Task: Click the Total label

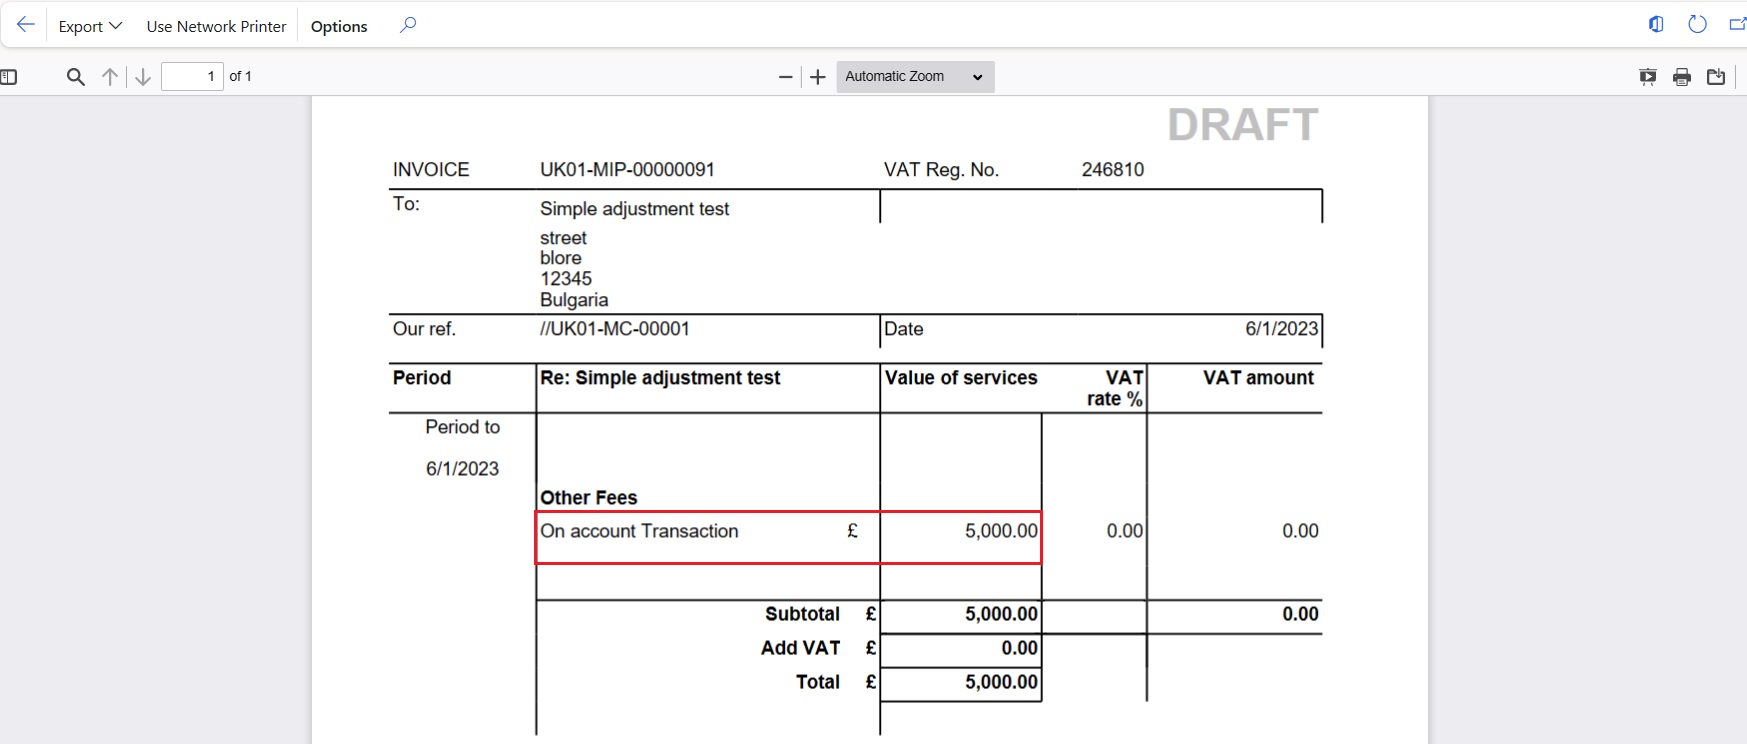Action: click(817, 682)
